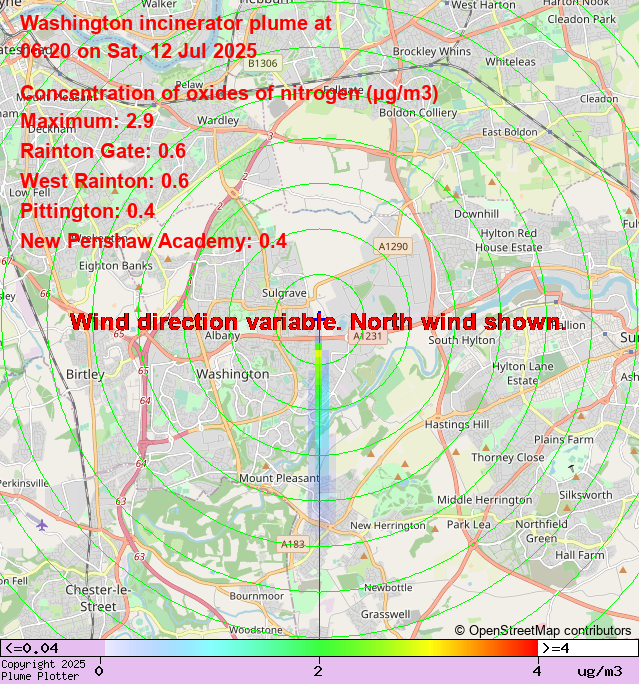
Task: Click the purple airplane airport icon
Action: pyautogui.click(x=42, y=525)
